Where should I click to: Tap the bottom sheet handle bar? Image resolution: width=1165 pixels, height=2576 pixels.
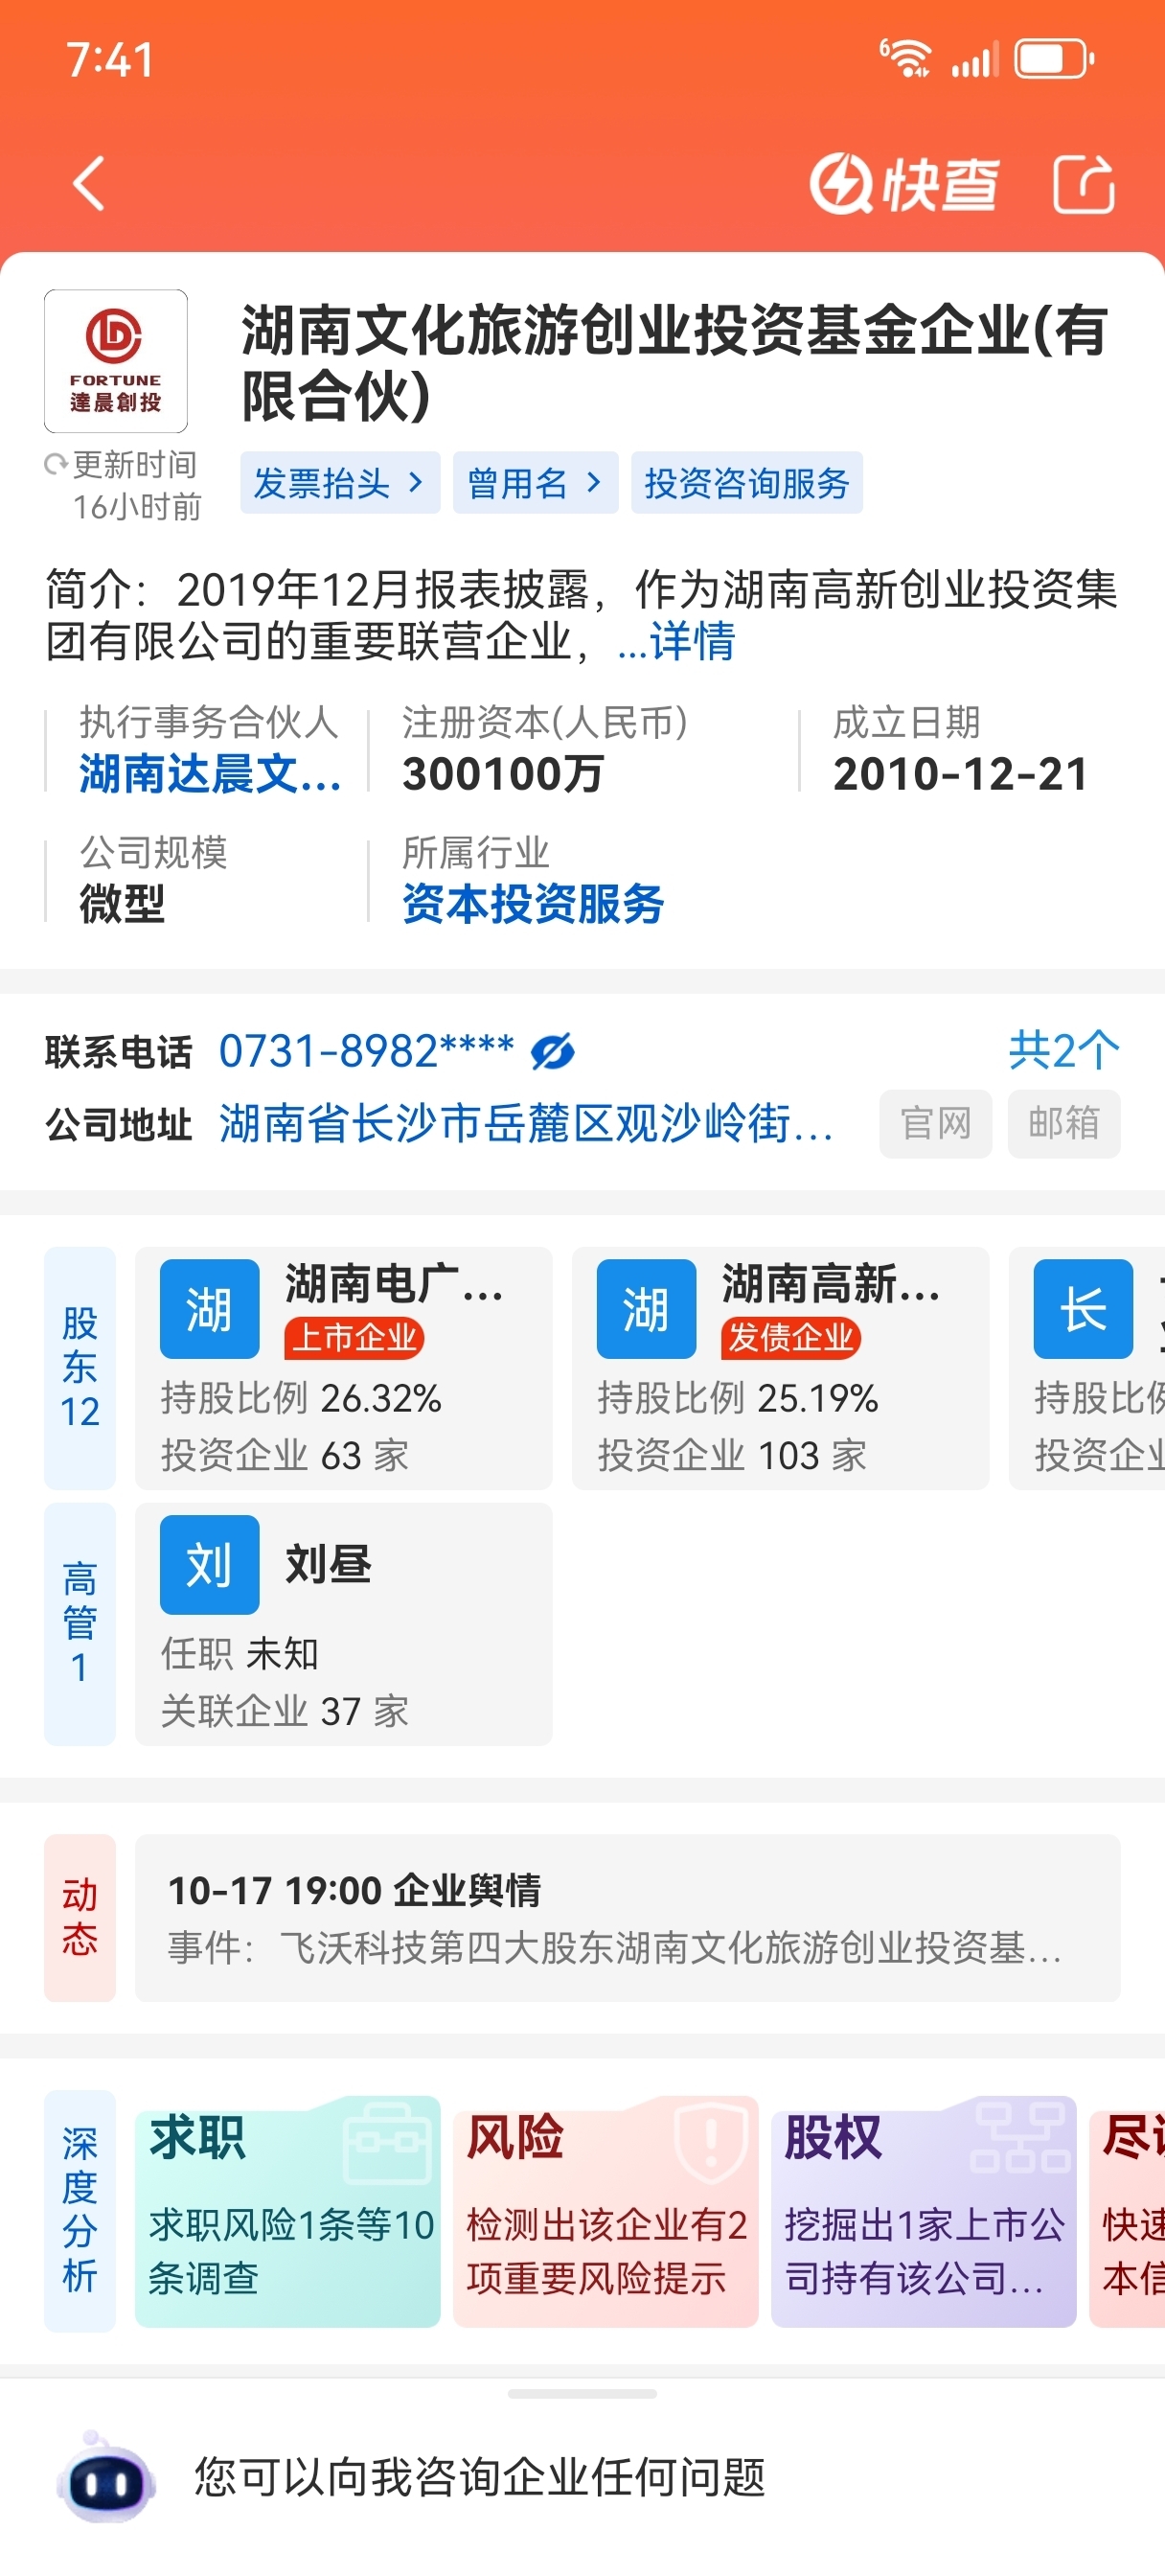pos(582,2394)
